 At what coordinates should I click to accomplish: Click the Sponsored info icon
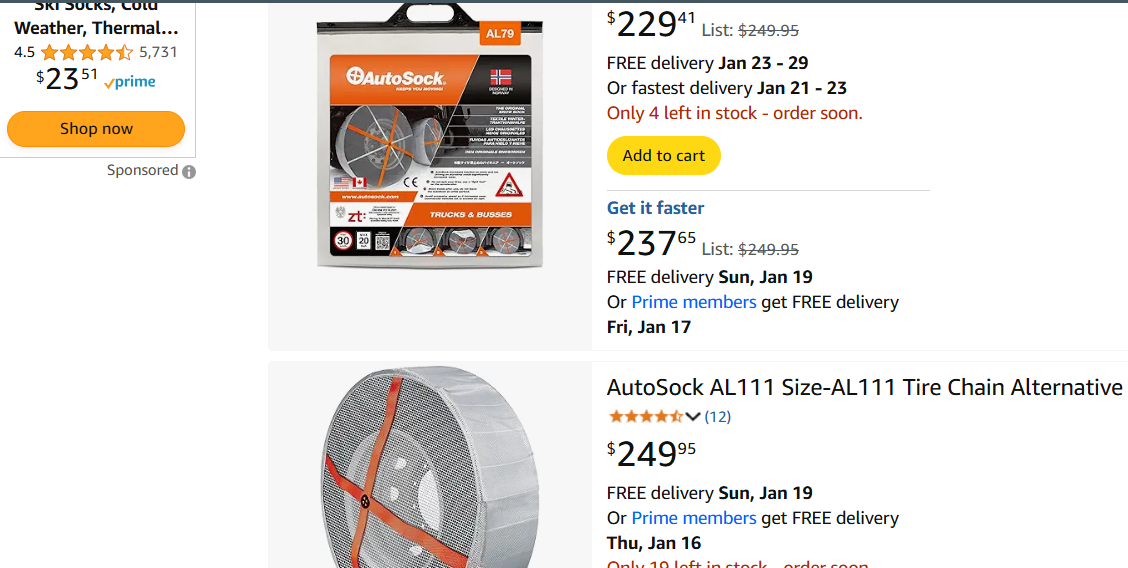(189, 171)
